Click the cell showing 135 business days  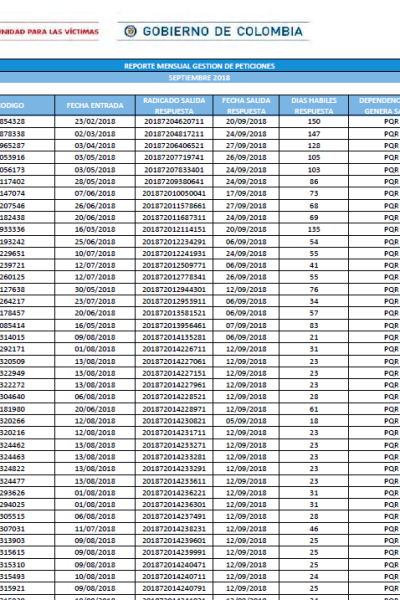tap(314, 230)
